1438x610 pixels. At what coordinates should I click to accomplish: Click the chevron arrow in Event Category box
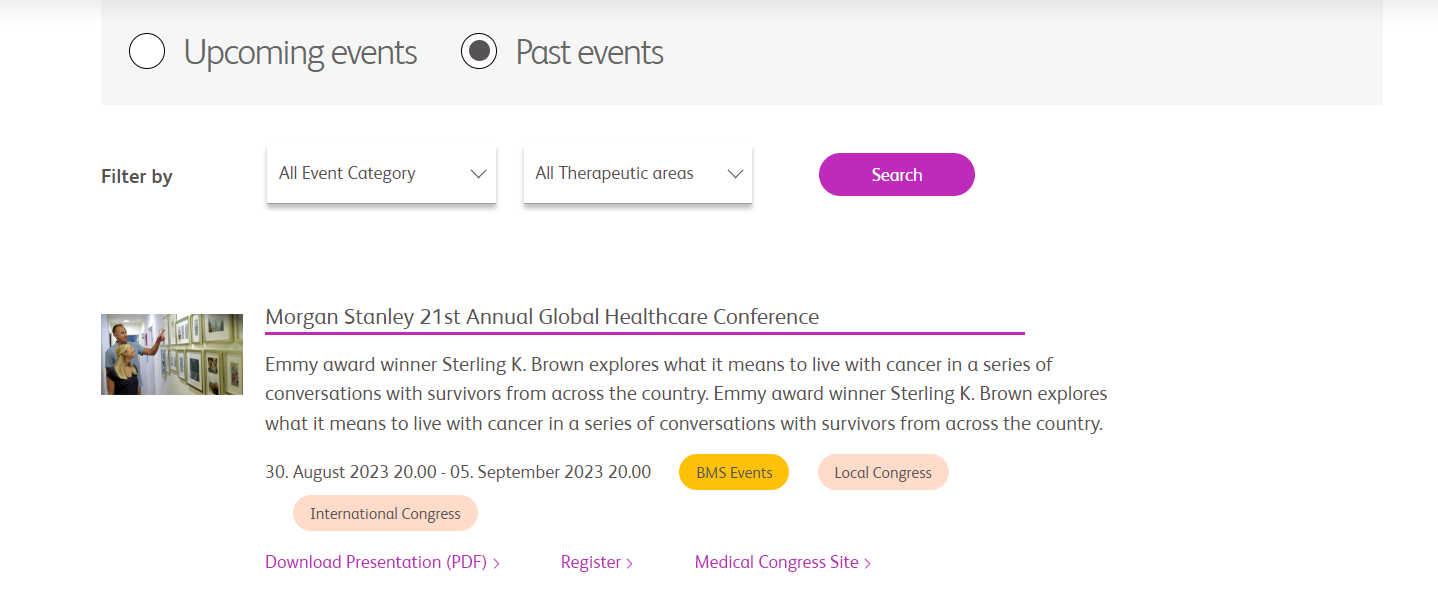click(478, 174)
